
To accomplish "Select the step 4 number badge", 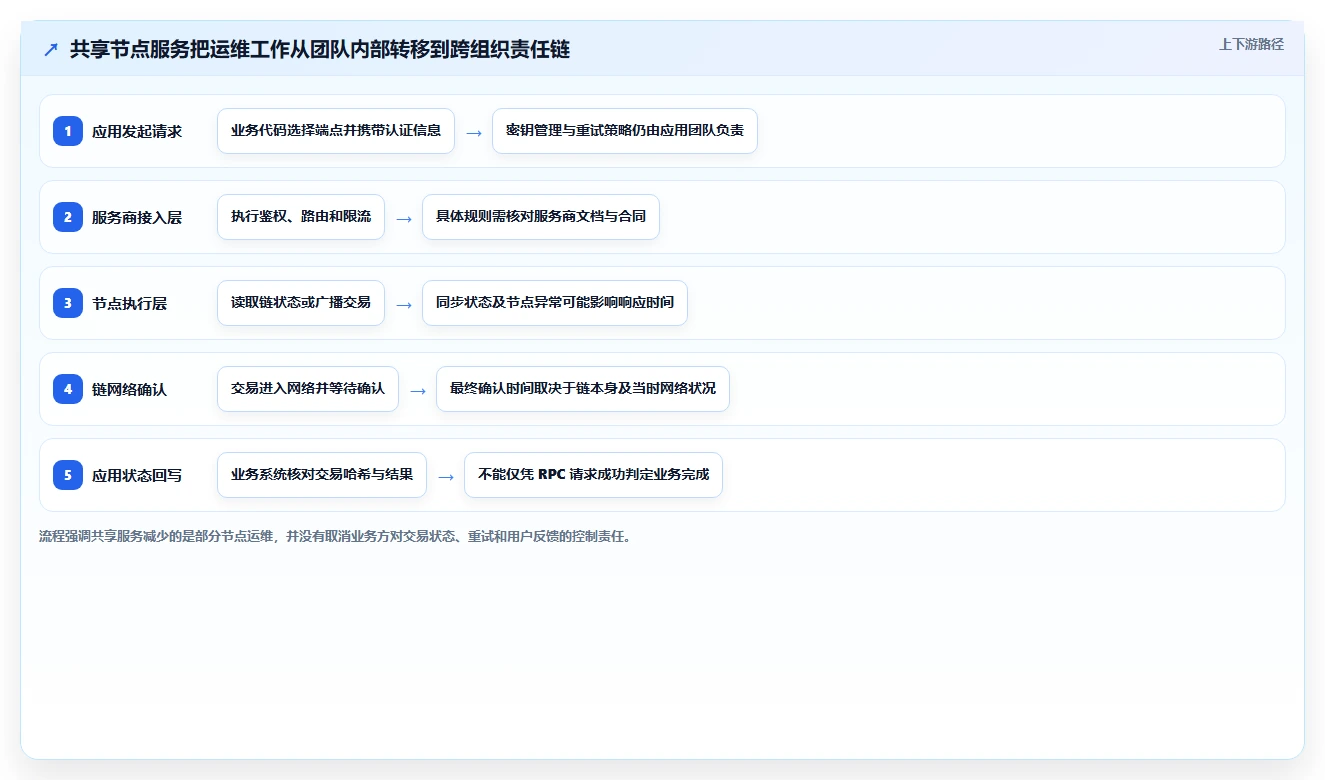I will tap(68, 389).
